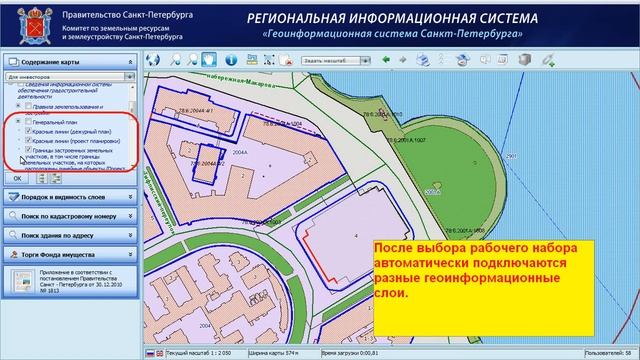Click the collapse-all tree icon beside OK
Viewport: 640px width, 360px height.
55,178
